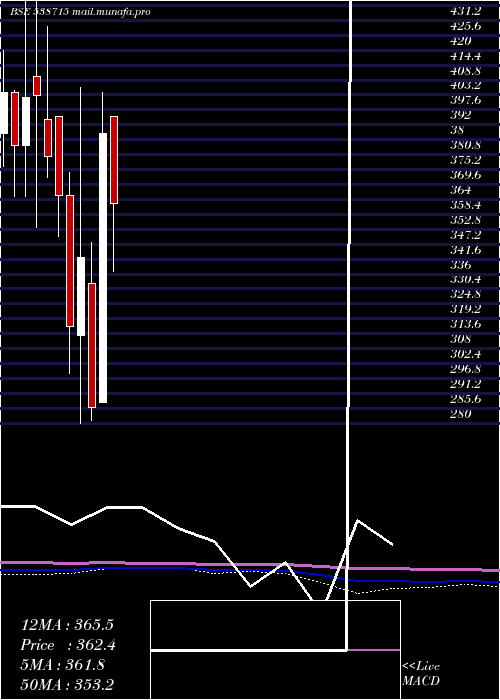Click the 280 price axis label
The image size is (500, 700).
461,414
